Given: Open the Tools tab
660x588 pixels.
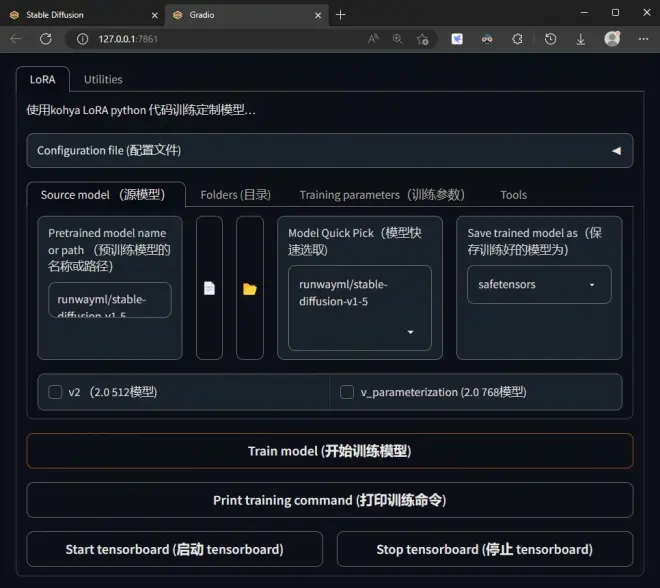Looking at the screenshot, I should coord(514,195).
